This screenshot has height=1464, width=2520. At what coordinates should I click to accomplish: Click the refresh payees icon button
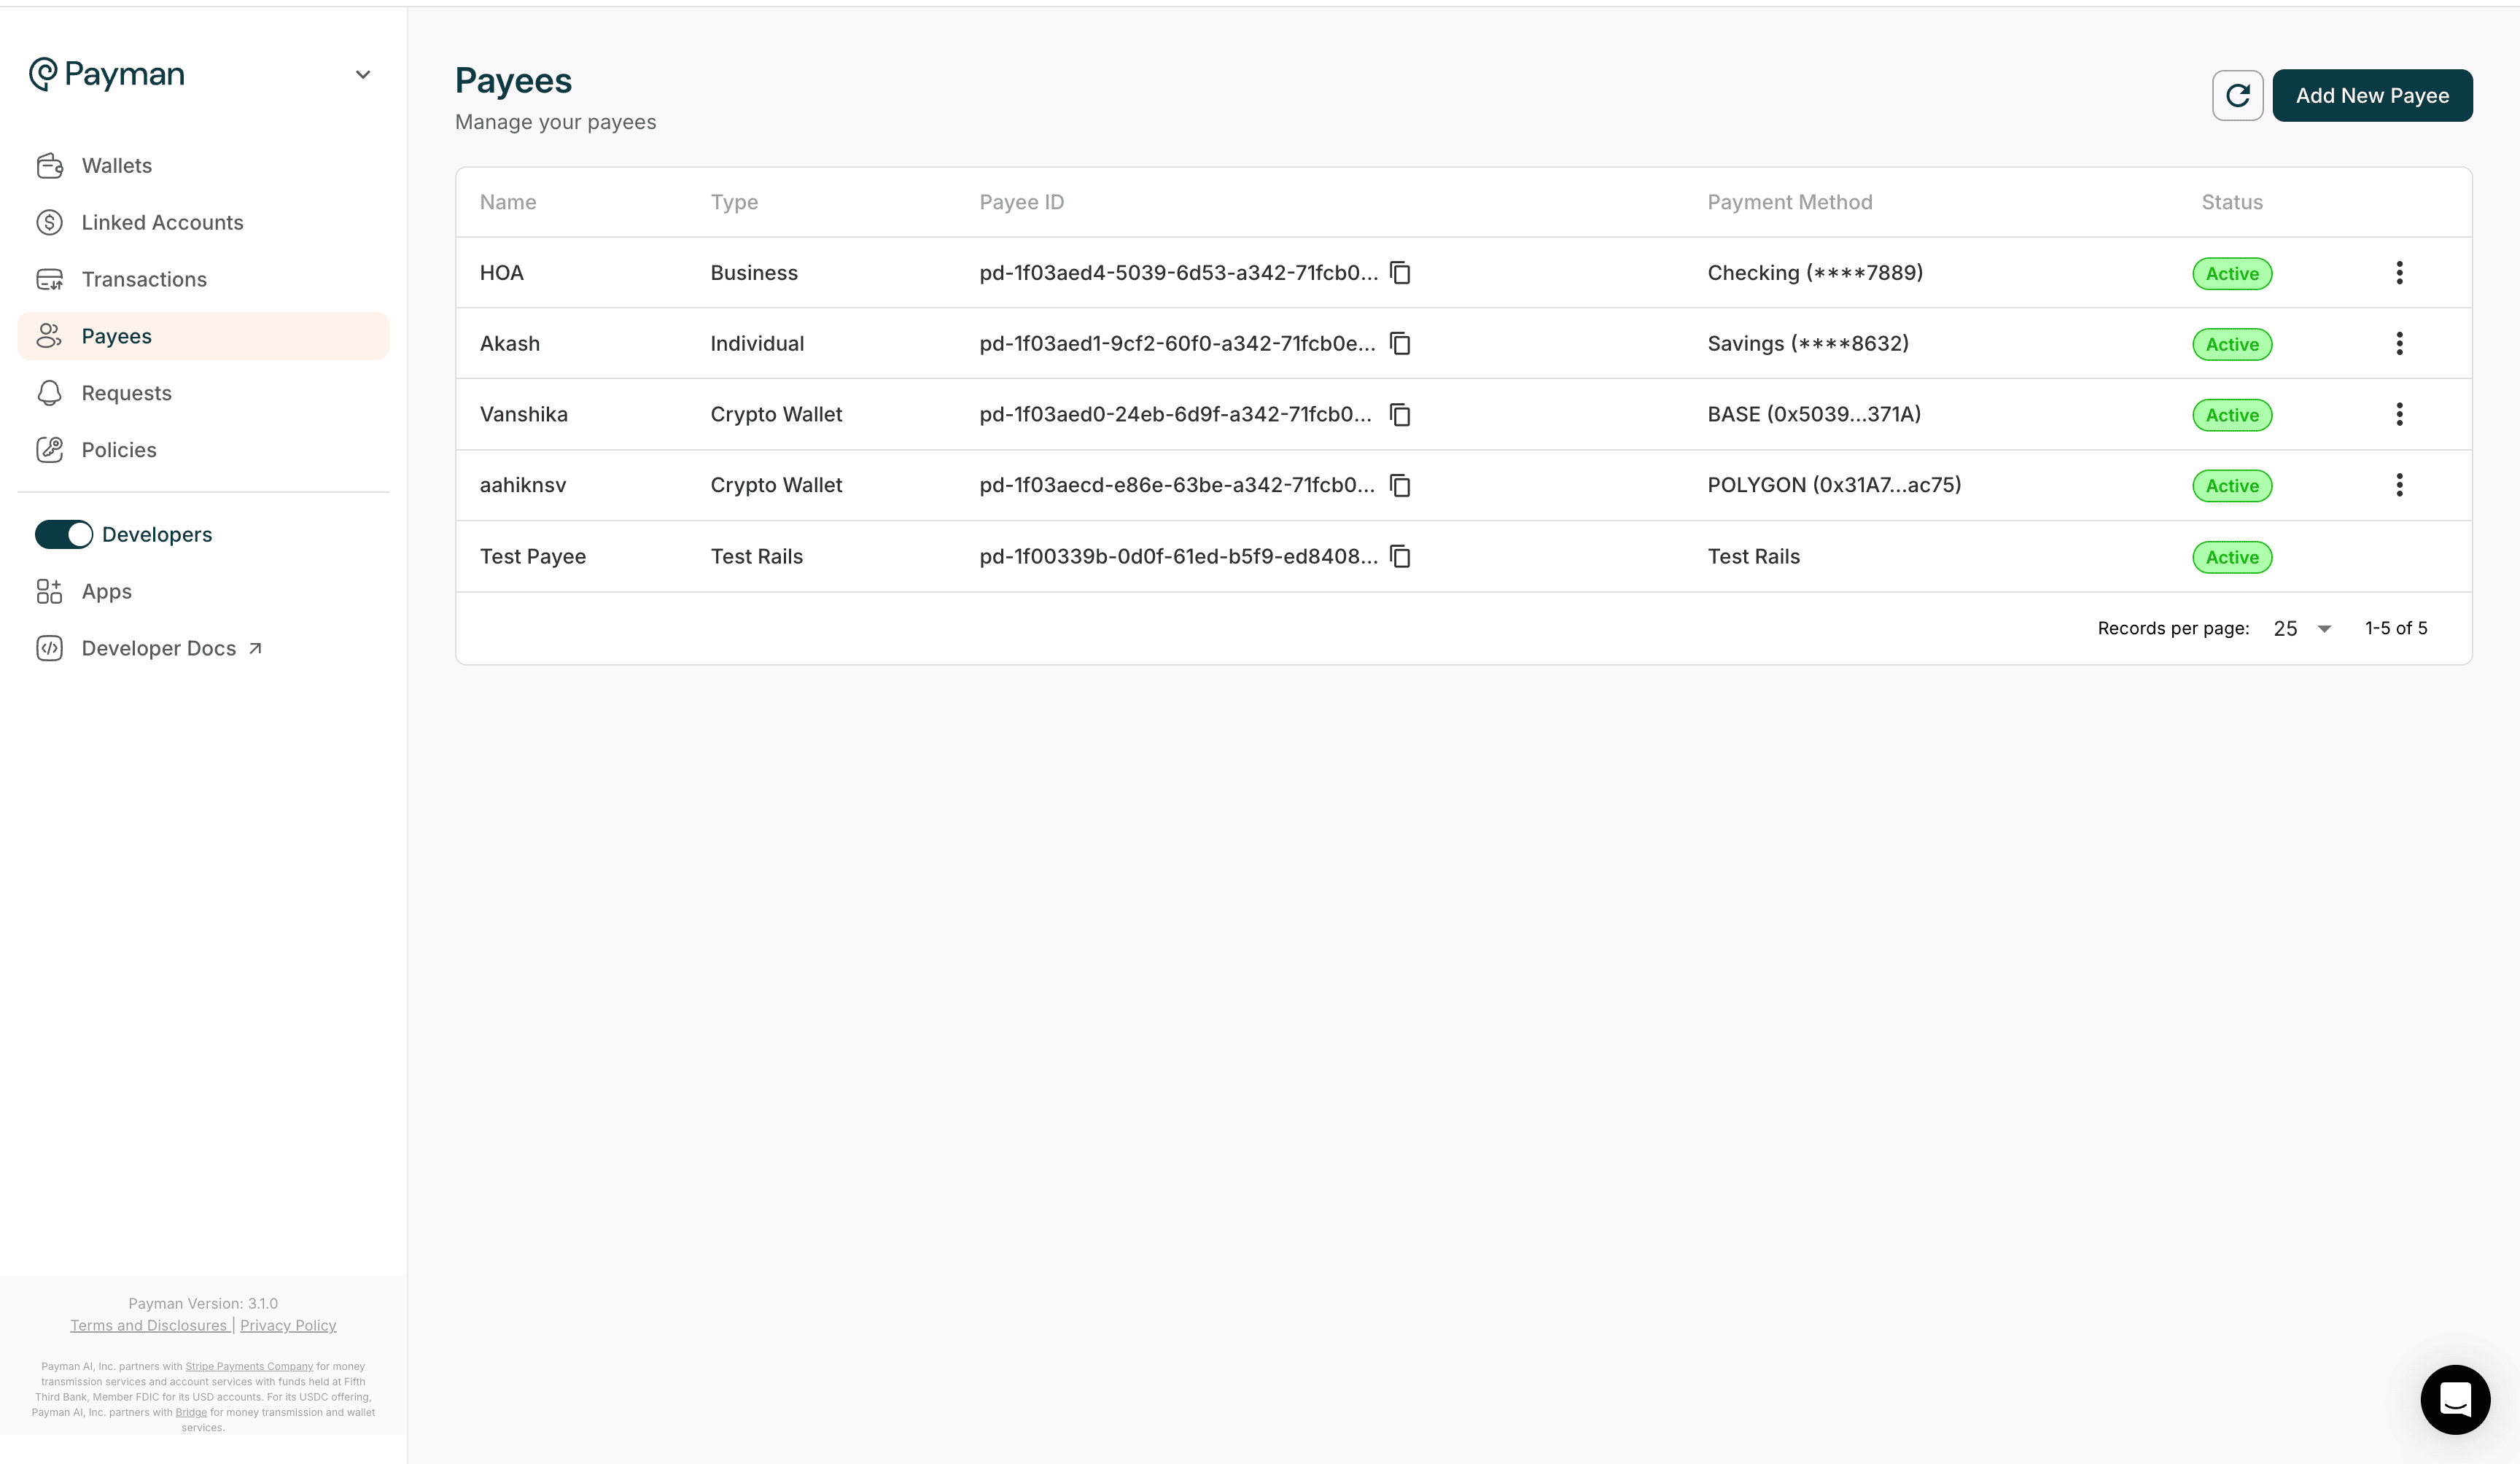[x=2237, y=96]
